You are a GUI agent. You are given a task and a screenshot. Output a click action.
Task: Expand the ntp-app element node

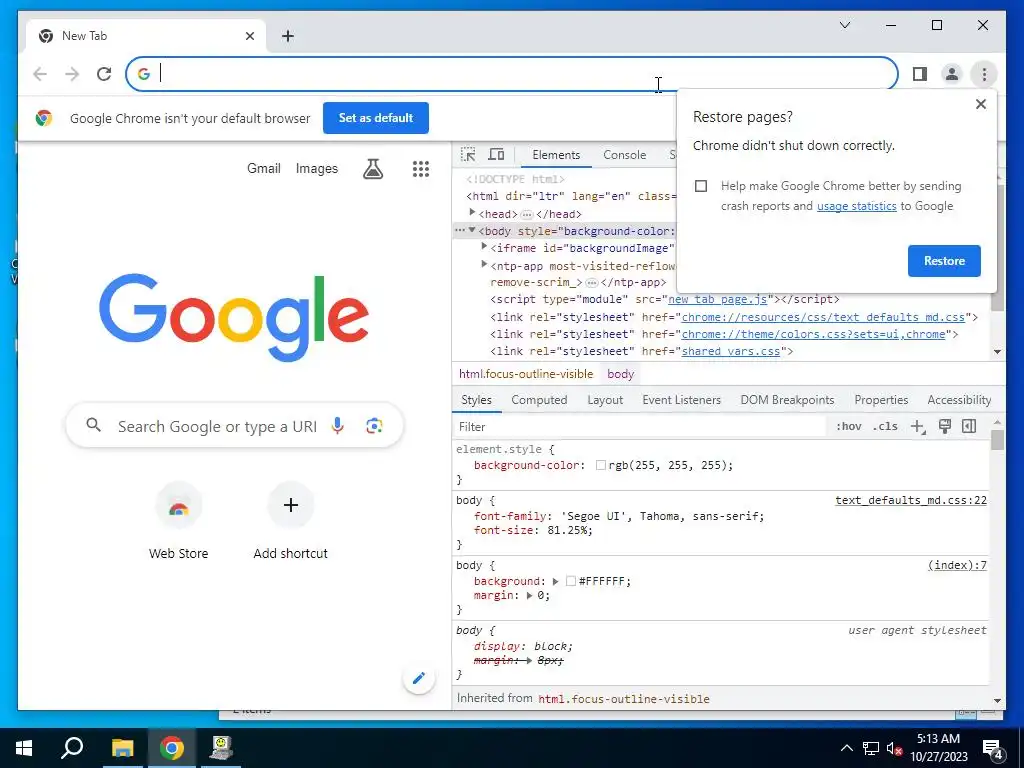click(484, 264)
